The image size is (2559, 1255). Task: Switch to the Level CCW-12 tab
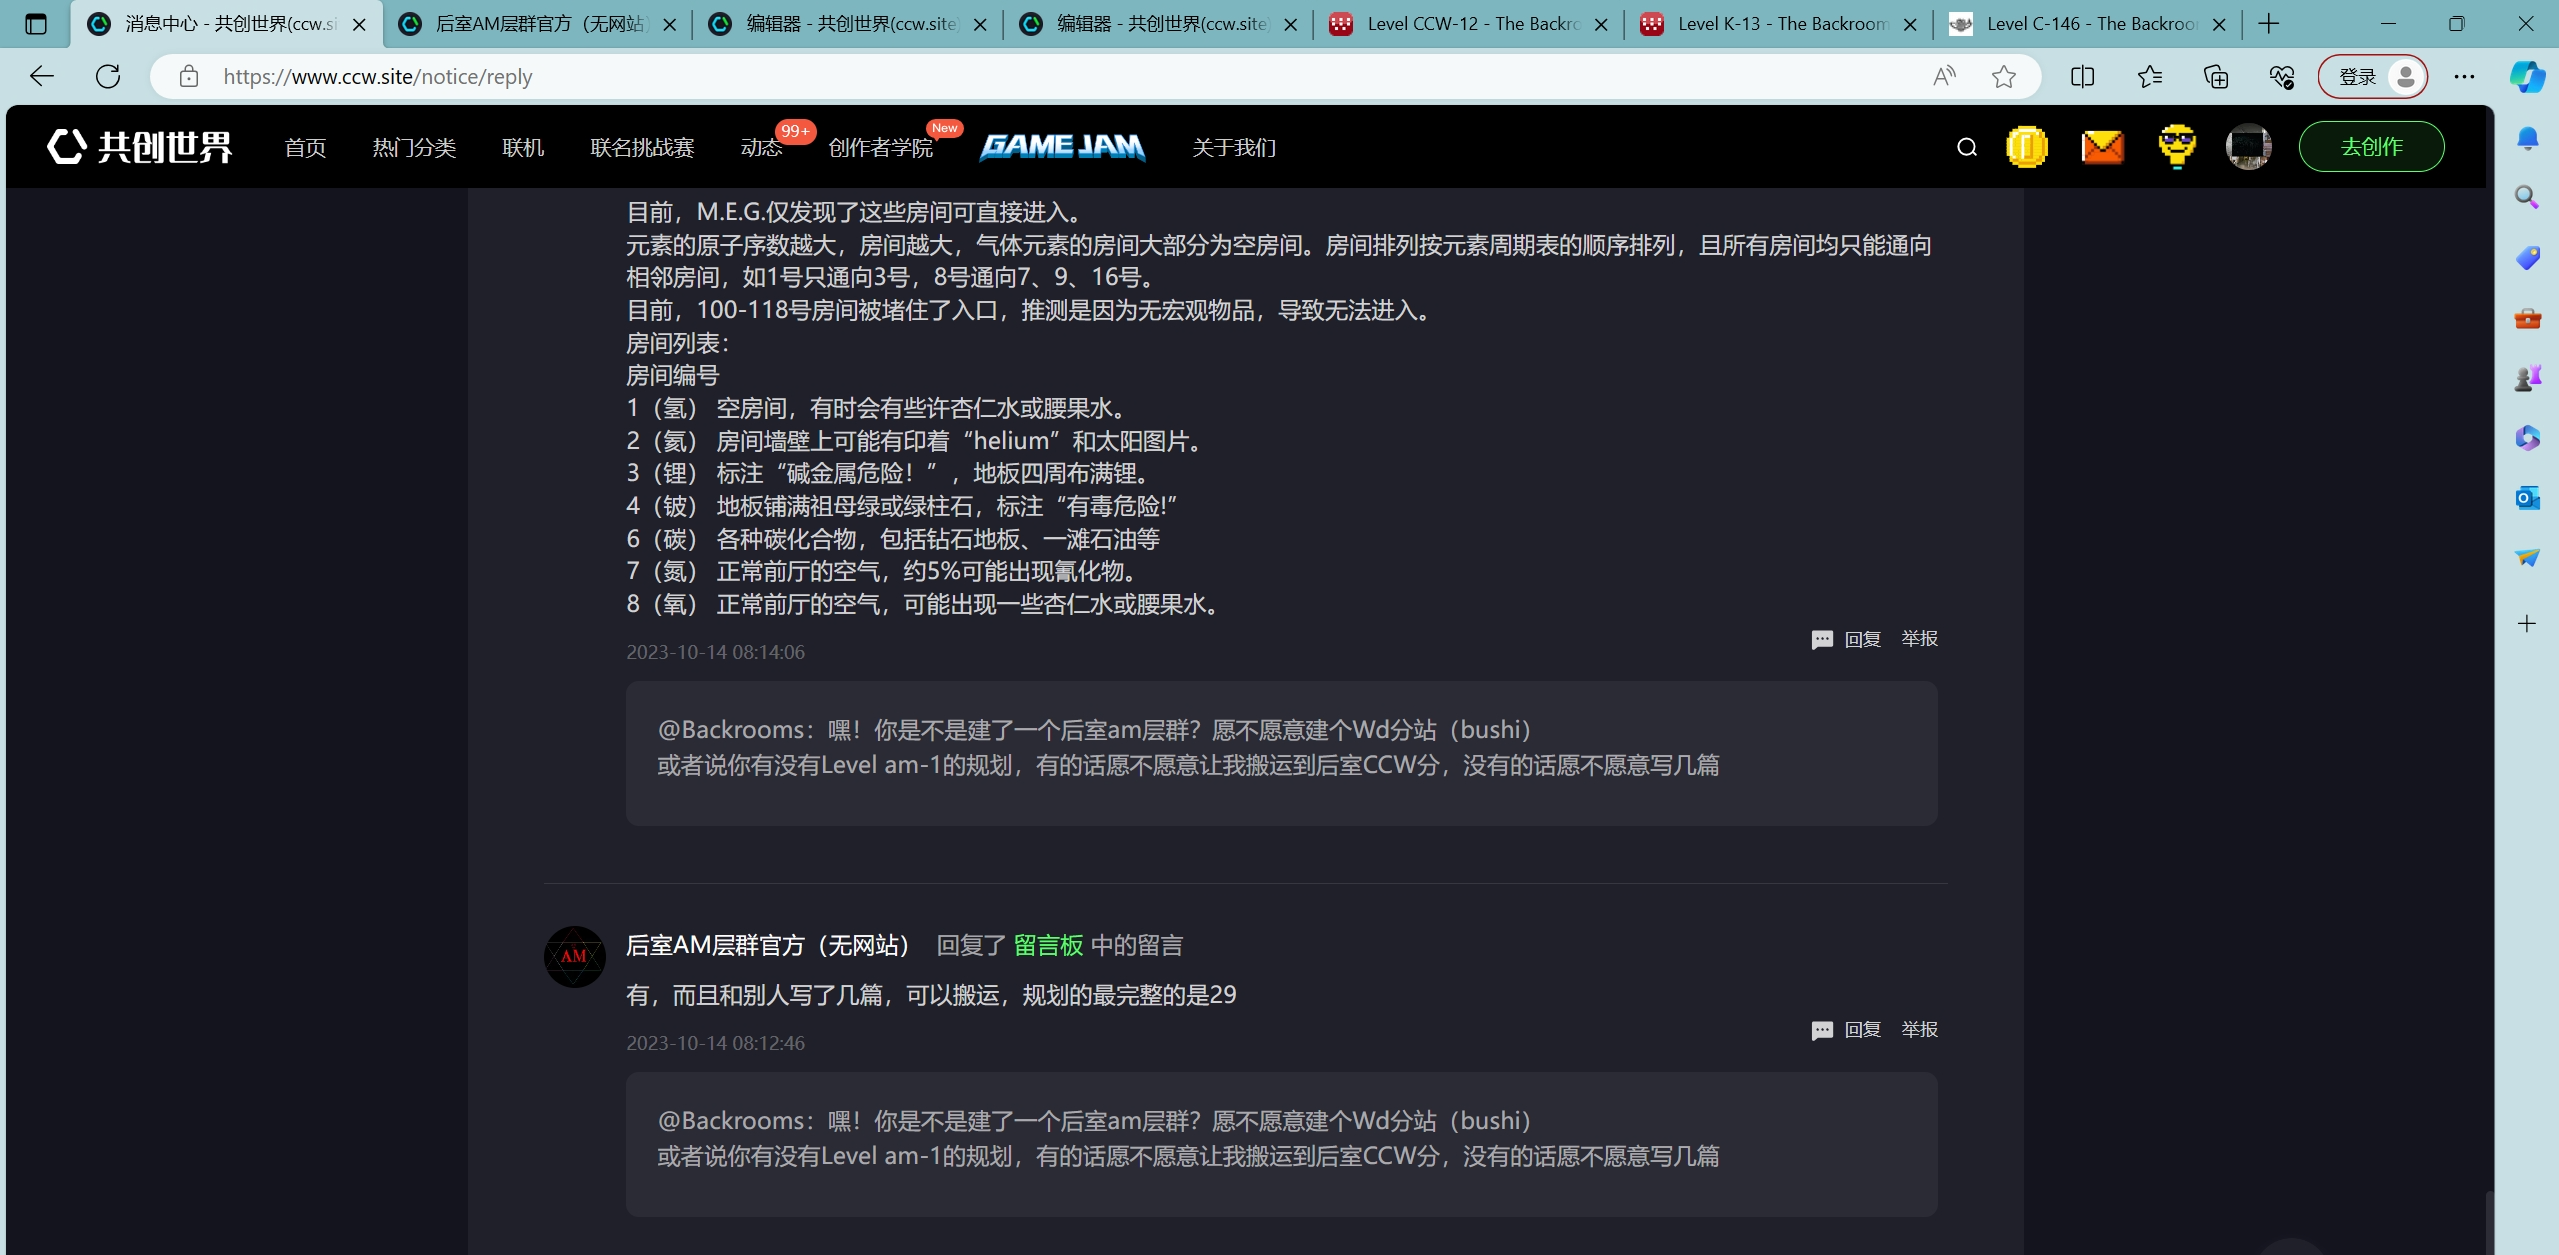coord(1467,24)
